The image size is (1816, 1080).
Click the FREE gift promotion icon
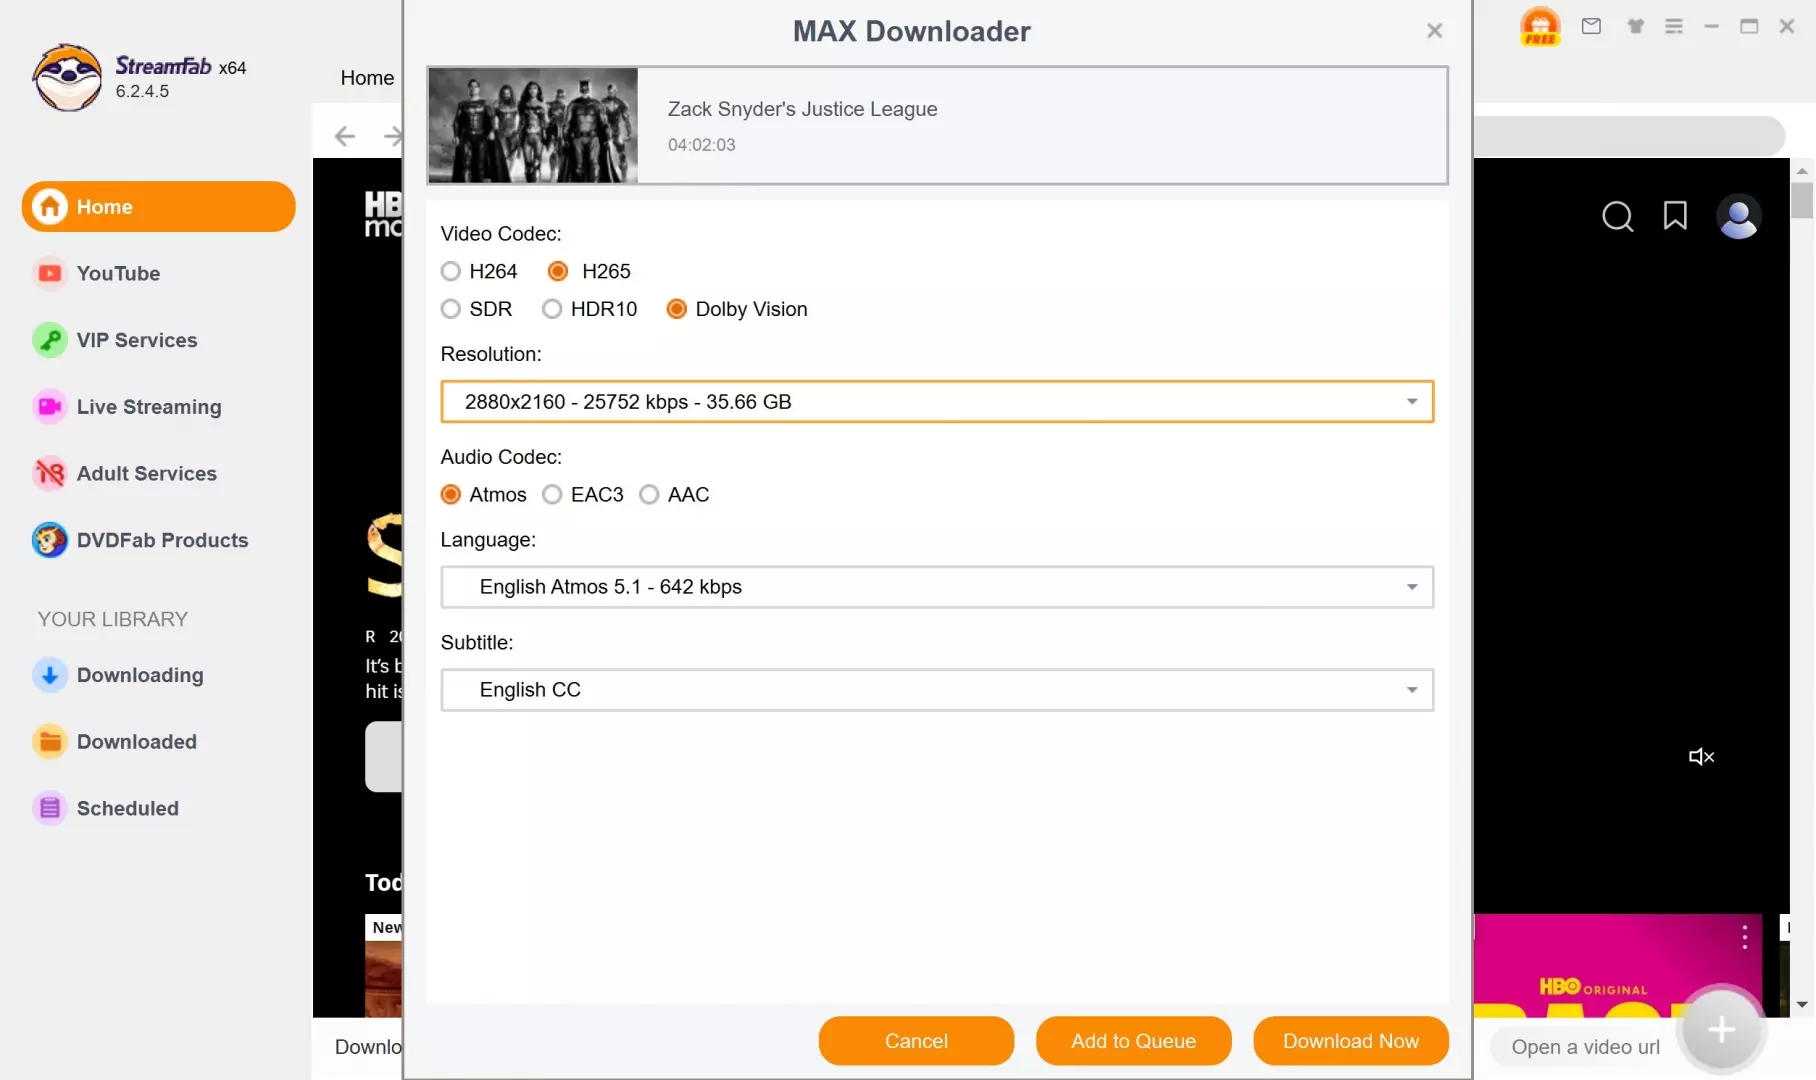click(1540, 26)
